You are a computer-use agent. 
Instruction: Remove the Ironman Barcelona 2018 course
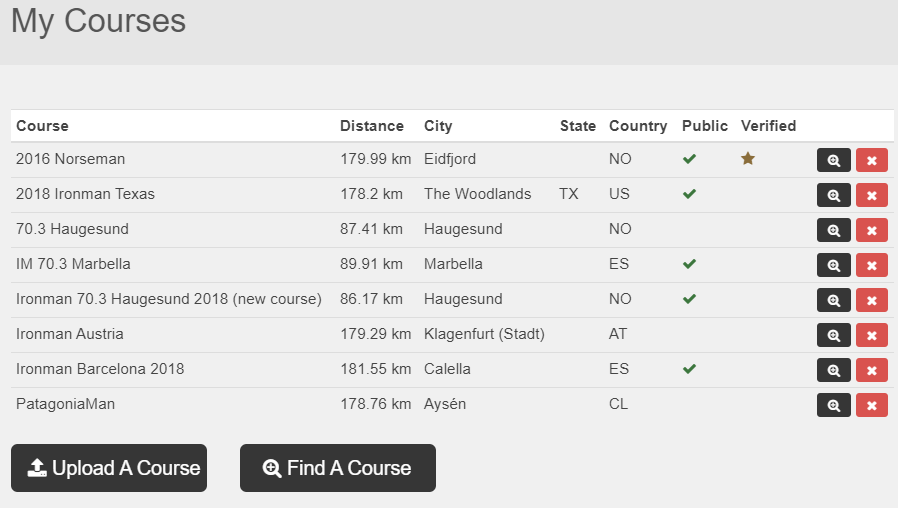tap(871, 370)
